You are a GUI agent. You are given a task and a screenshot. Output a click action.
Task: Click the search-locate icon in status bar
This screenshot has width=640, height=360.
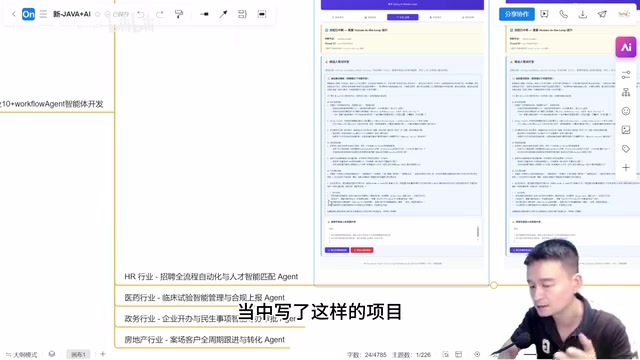[x=445, y=354]
